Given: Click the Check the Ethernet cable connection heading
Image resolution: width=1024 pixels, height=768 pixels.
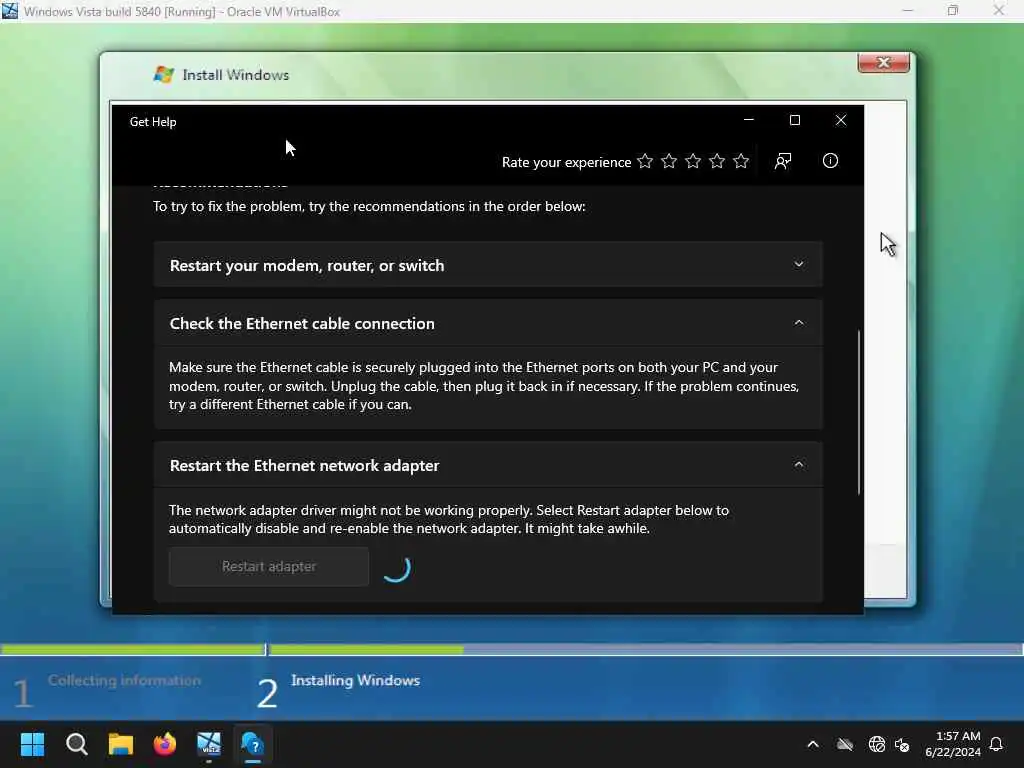Looking at the screenshot, I should [302, 323].
